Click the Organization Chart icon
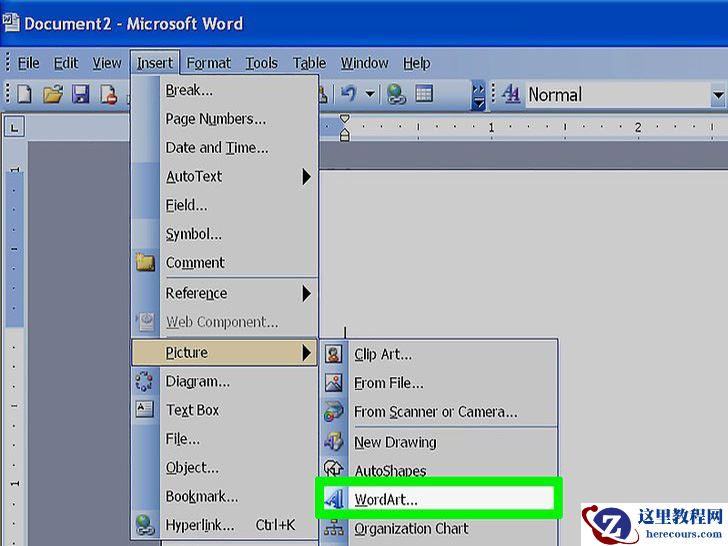The width and height of the screenshot is (728, 546). coord(333,528)
